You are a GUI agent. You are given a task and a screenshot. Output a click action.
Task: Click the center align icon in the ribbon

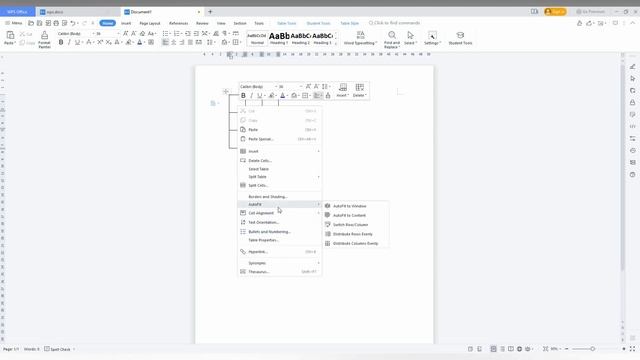tap(173, 42)
